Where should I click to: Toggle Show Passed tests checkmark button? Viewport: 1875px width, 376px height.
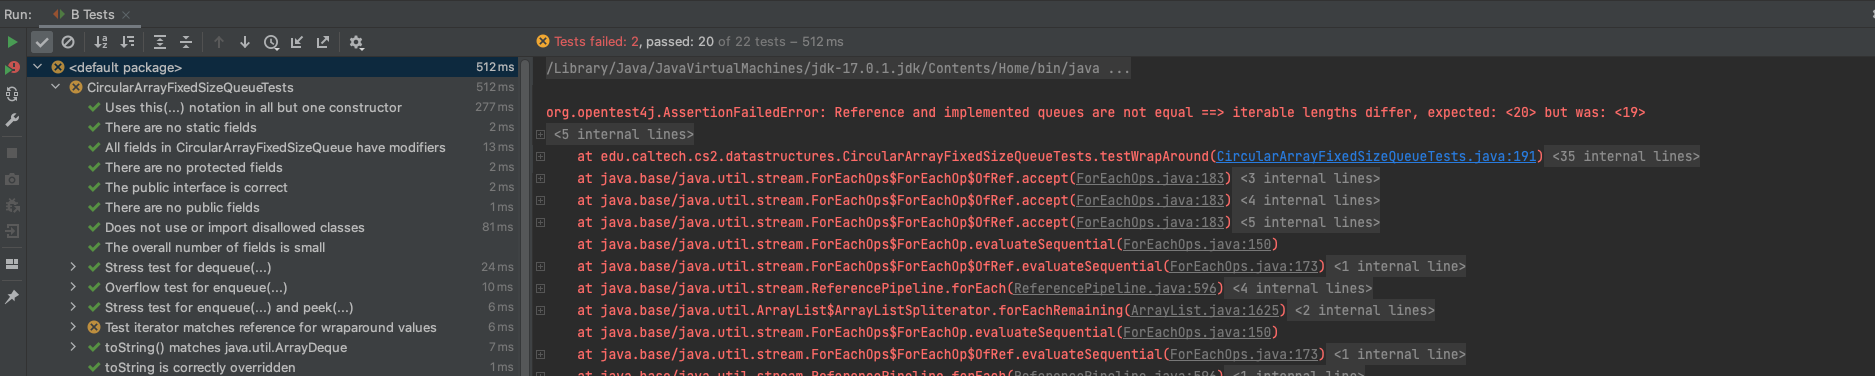click(42, 42)
